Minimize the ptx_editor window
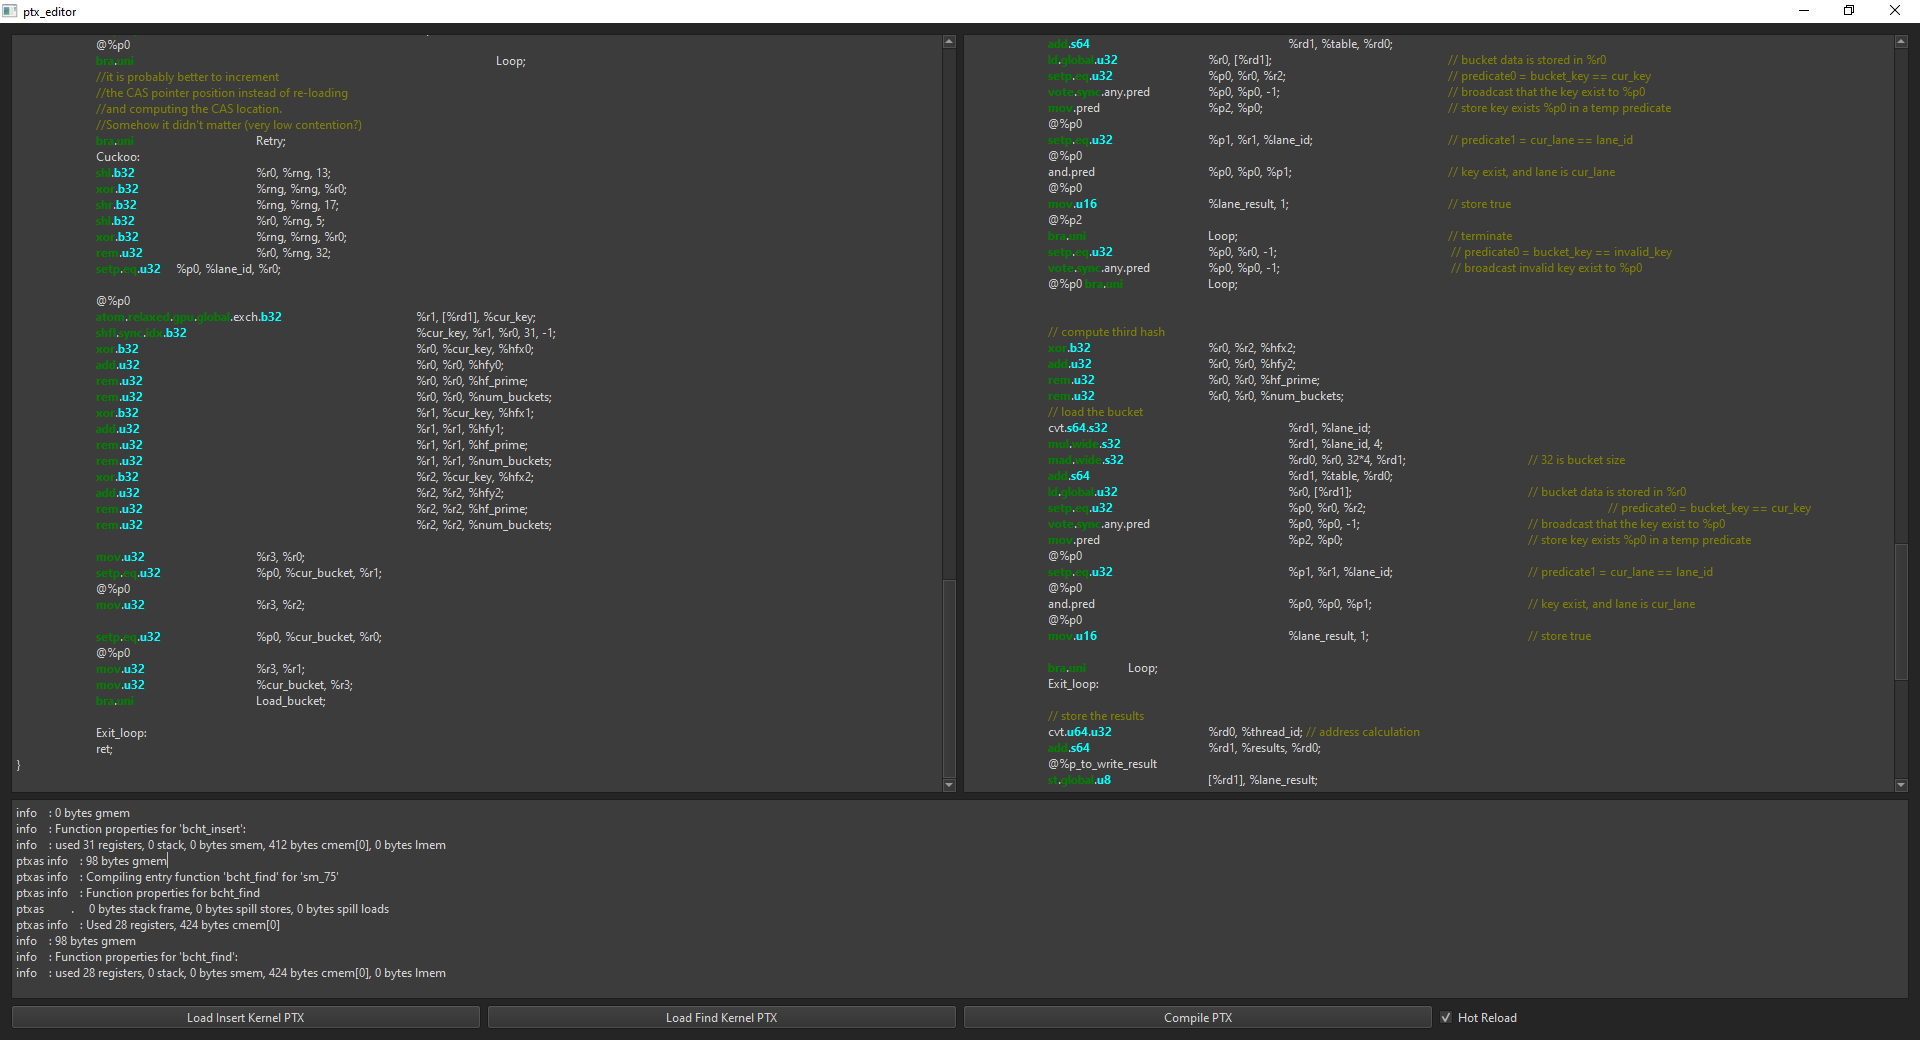The height and width of the screenshot is (1040, 1920). tap(1804, 11)
